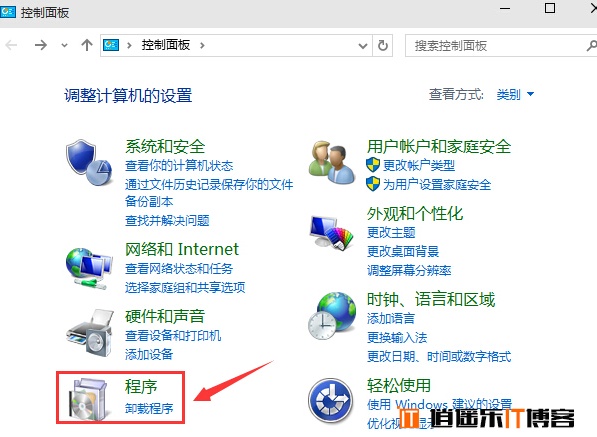Open the 调整屏幕分辨率 link

(409, 271)
